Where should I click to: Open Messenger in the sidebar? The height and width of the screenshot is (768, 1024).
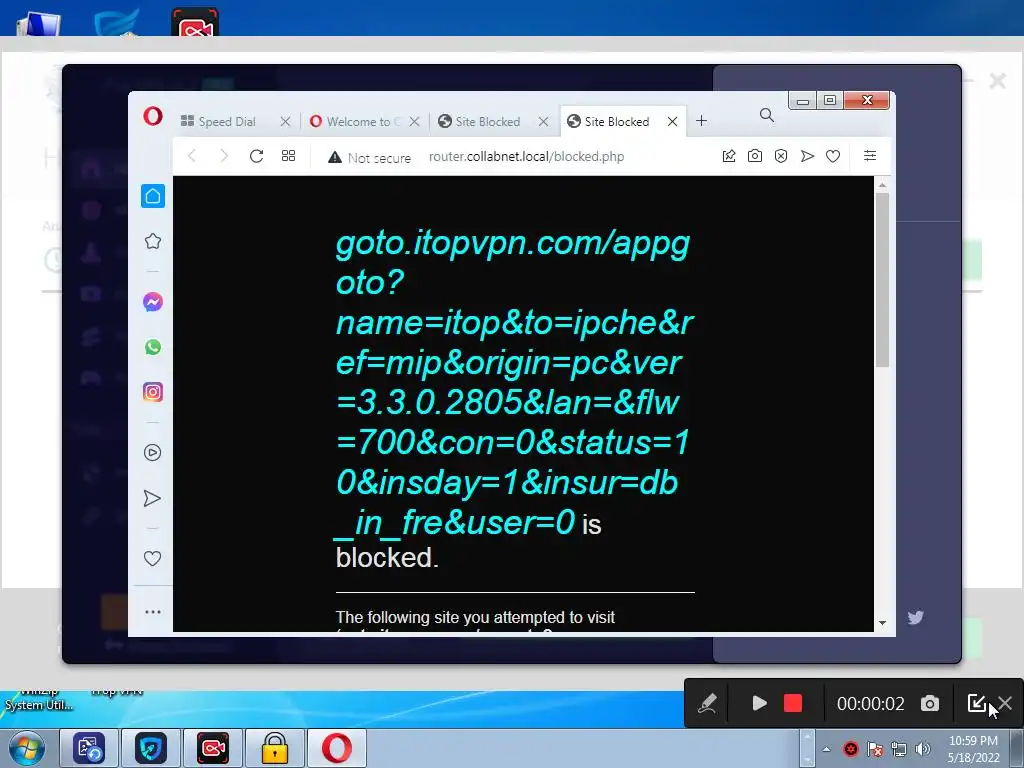(x=153, y=302)
